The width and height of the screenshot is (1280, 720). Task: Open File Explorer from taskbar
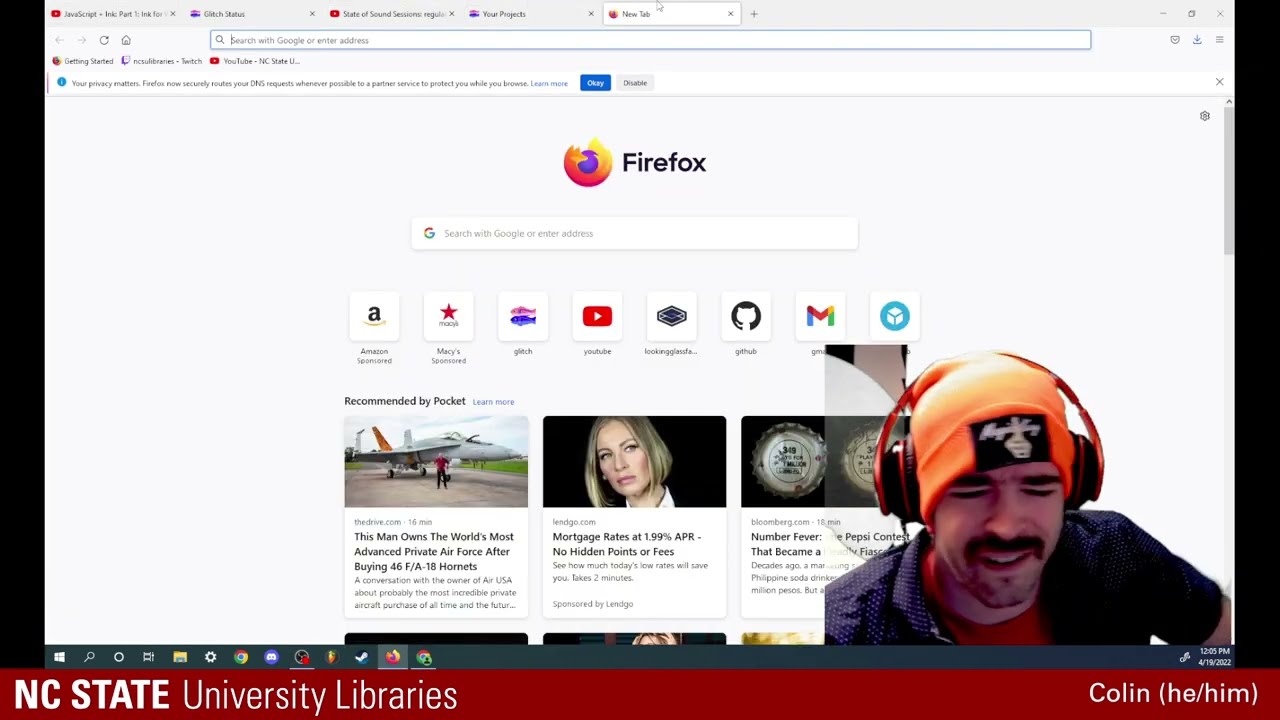coord(180,657)
